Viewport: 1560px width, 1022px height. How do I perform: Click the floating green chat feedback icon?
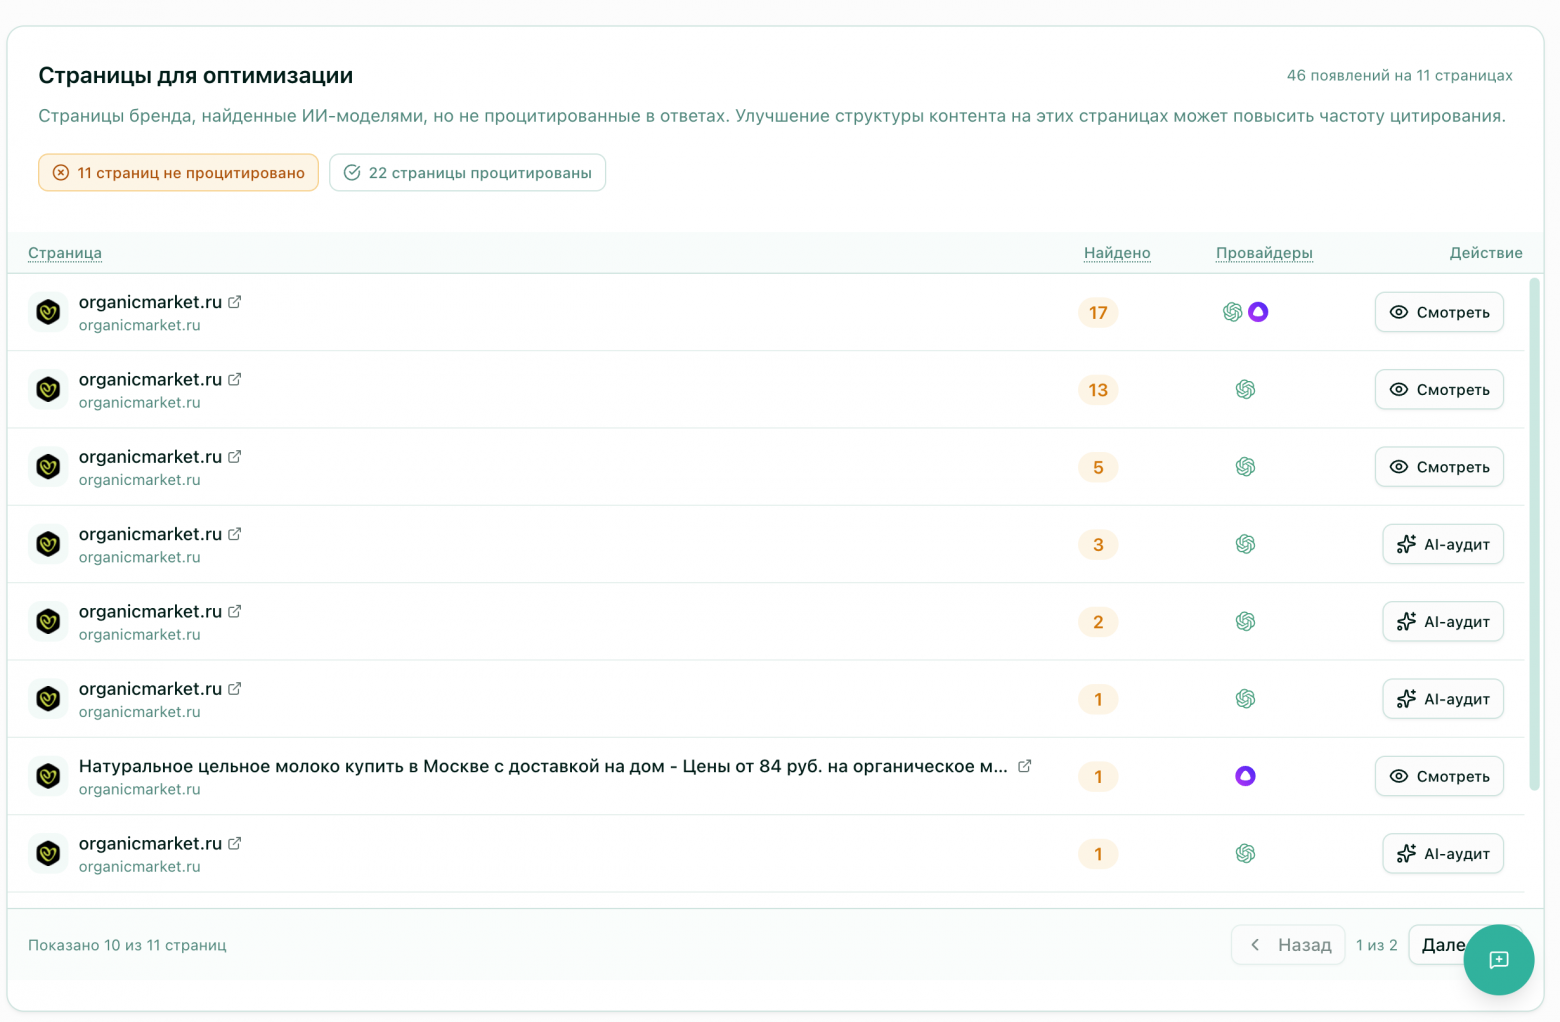(1498, 960)
